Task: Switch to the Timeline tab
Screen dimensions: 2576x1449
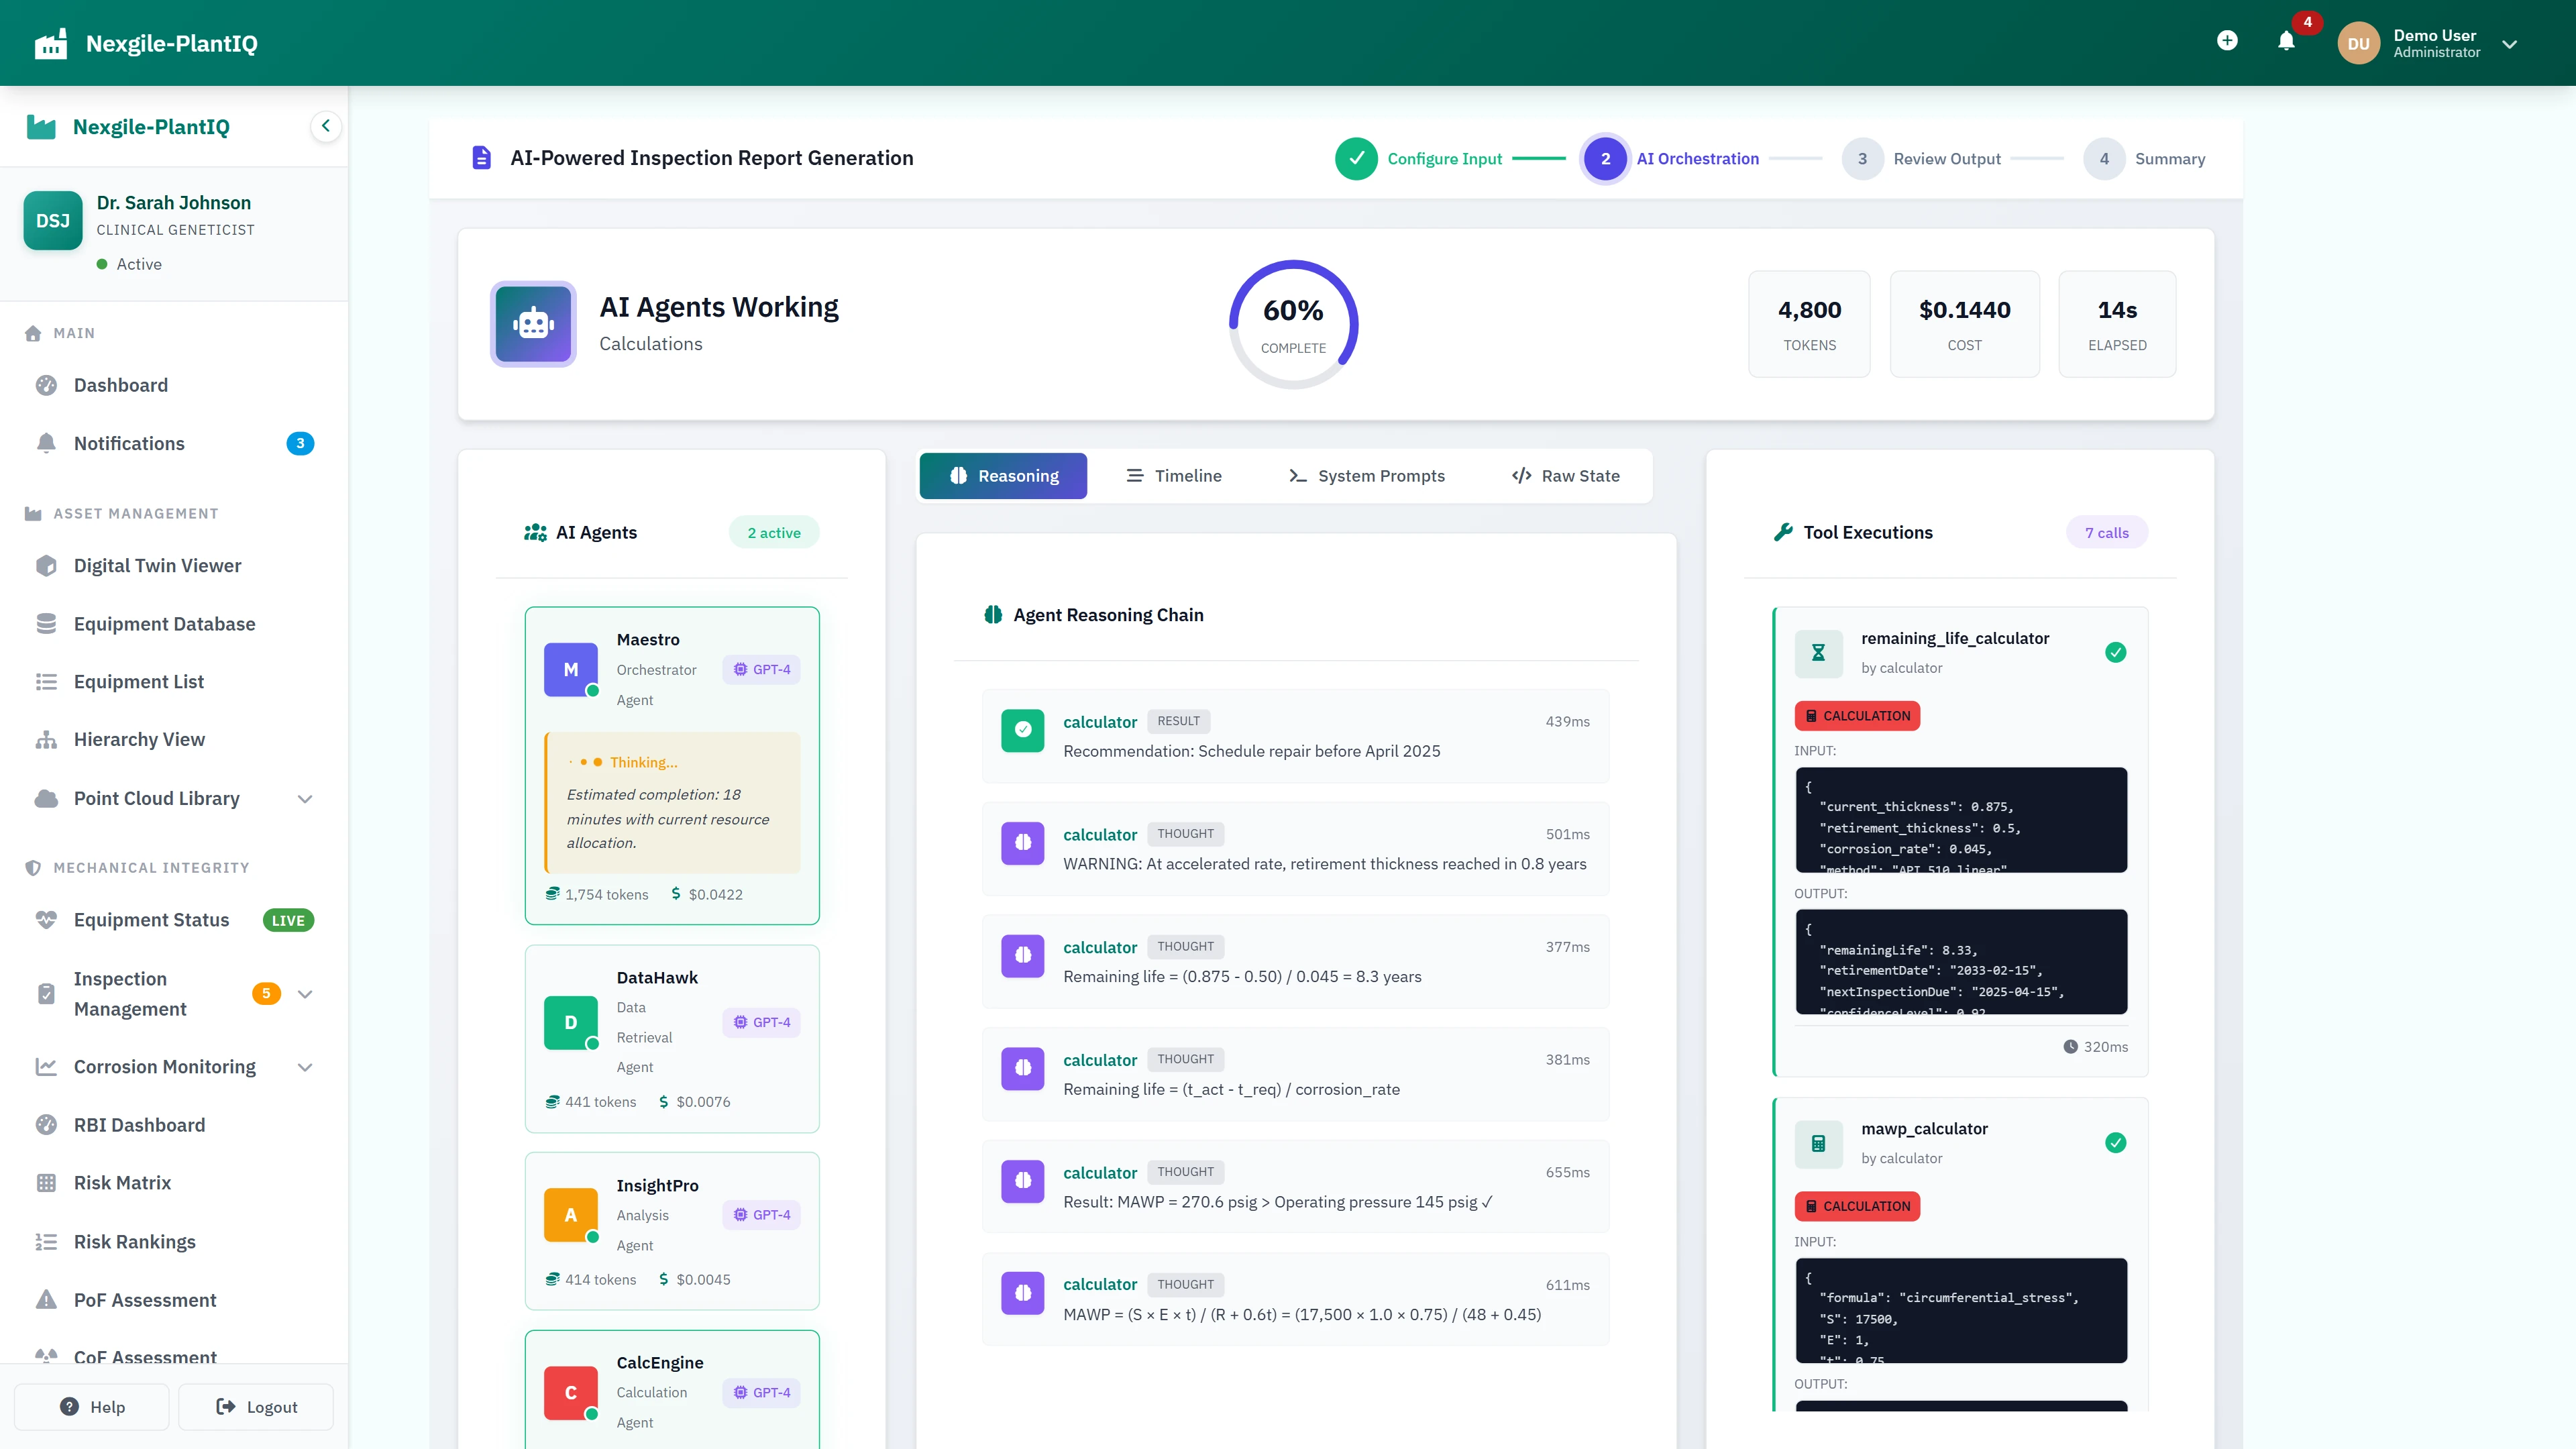Action: [1174, 476]
